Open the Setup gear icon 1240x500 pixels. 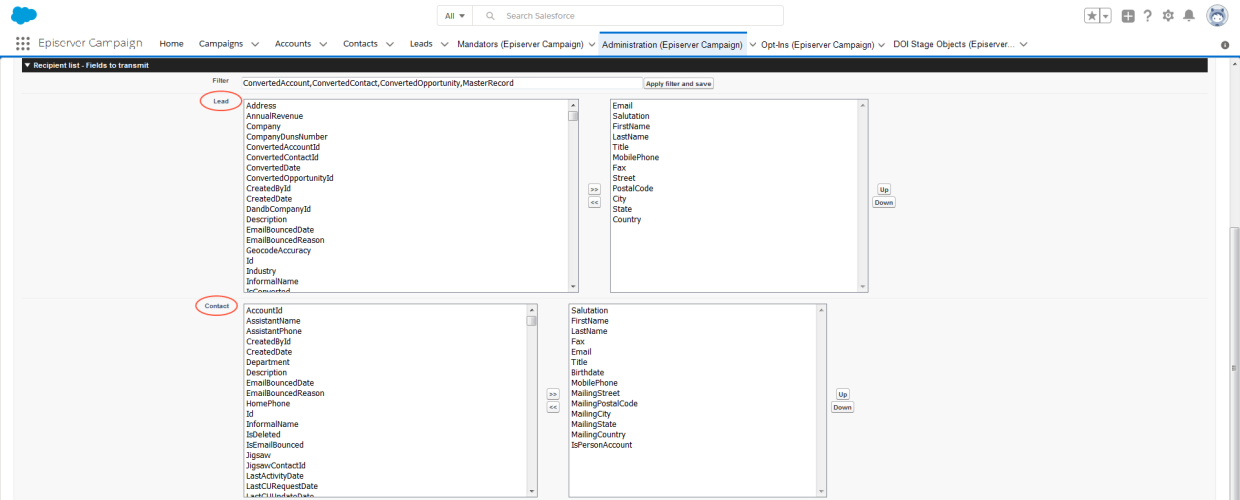pyautogui.click(x=1168, y=16)
